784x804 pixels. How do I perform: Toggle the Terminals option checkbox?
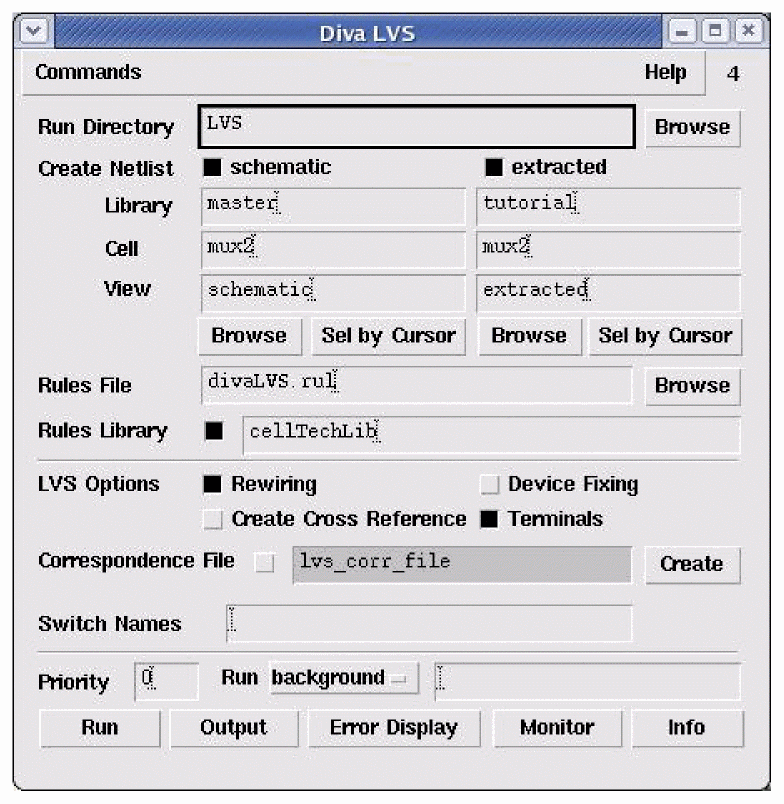[x=489, y=519]
